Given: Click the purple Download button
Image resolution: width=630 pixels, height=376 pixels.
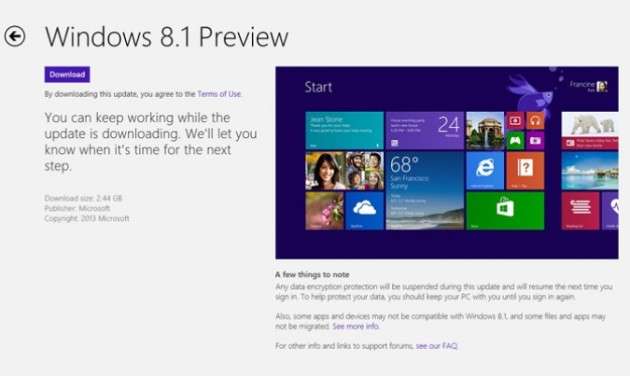Looking at the screenshot, I should point(67,74).
